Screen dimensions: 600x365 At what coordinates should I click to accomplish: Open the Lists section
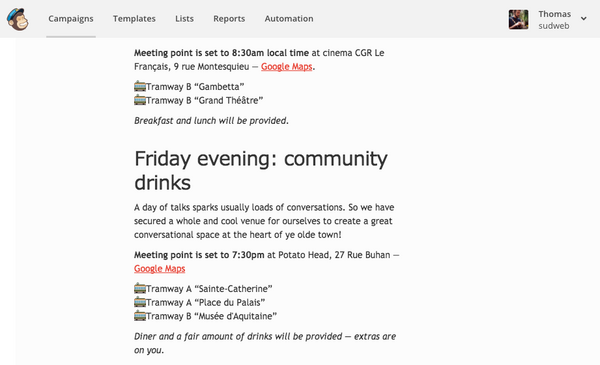click(x=184, y=18)
